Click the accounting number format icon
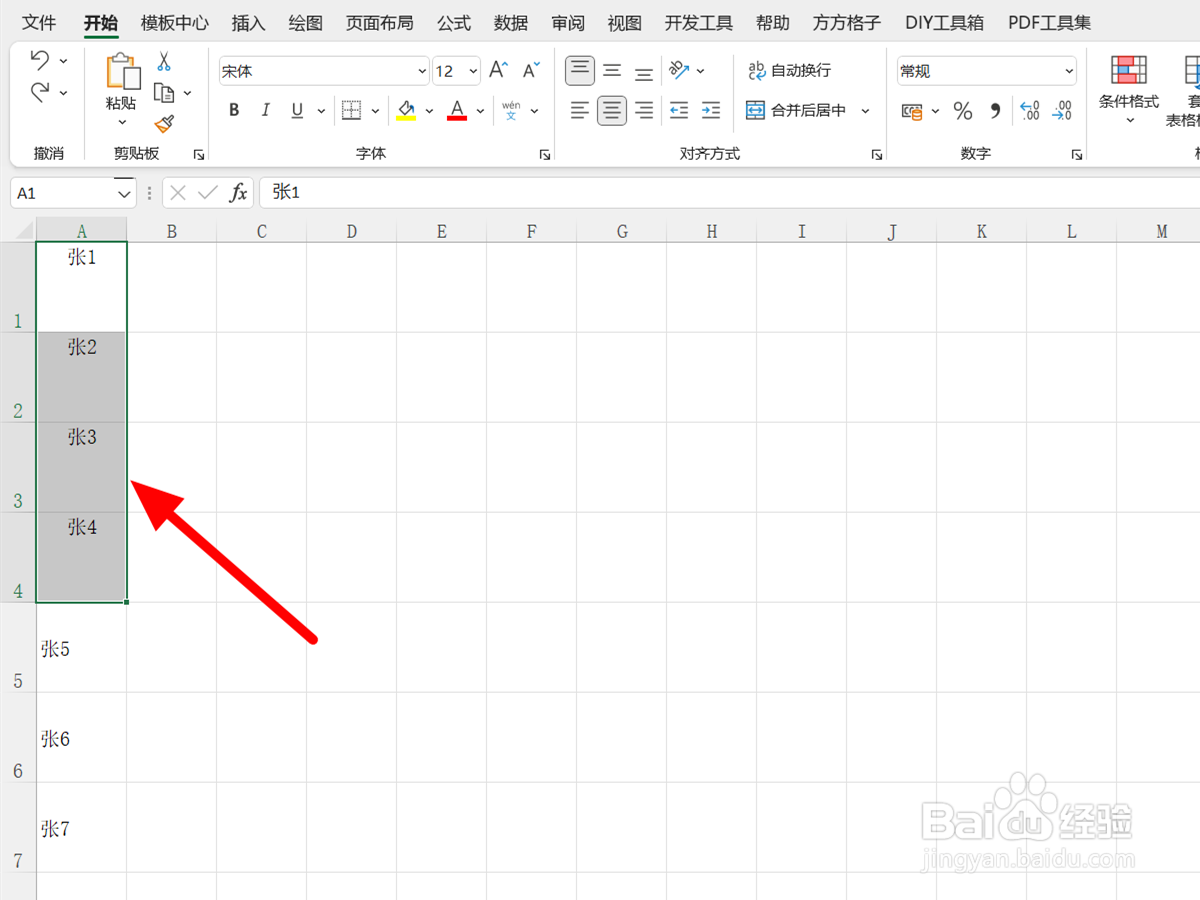Screen dimensions: 1200x900 pos(912,111)
